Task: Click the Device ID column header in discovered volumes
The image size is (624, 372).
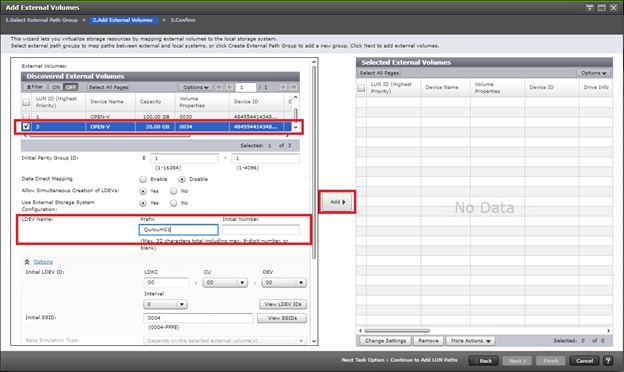Action: pyautogui.click(x=257, y=102)
